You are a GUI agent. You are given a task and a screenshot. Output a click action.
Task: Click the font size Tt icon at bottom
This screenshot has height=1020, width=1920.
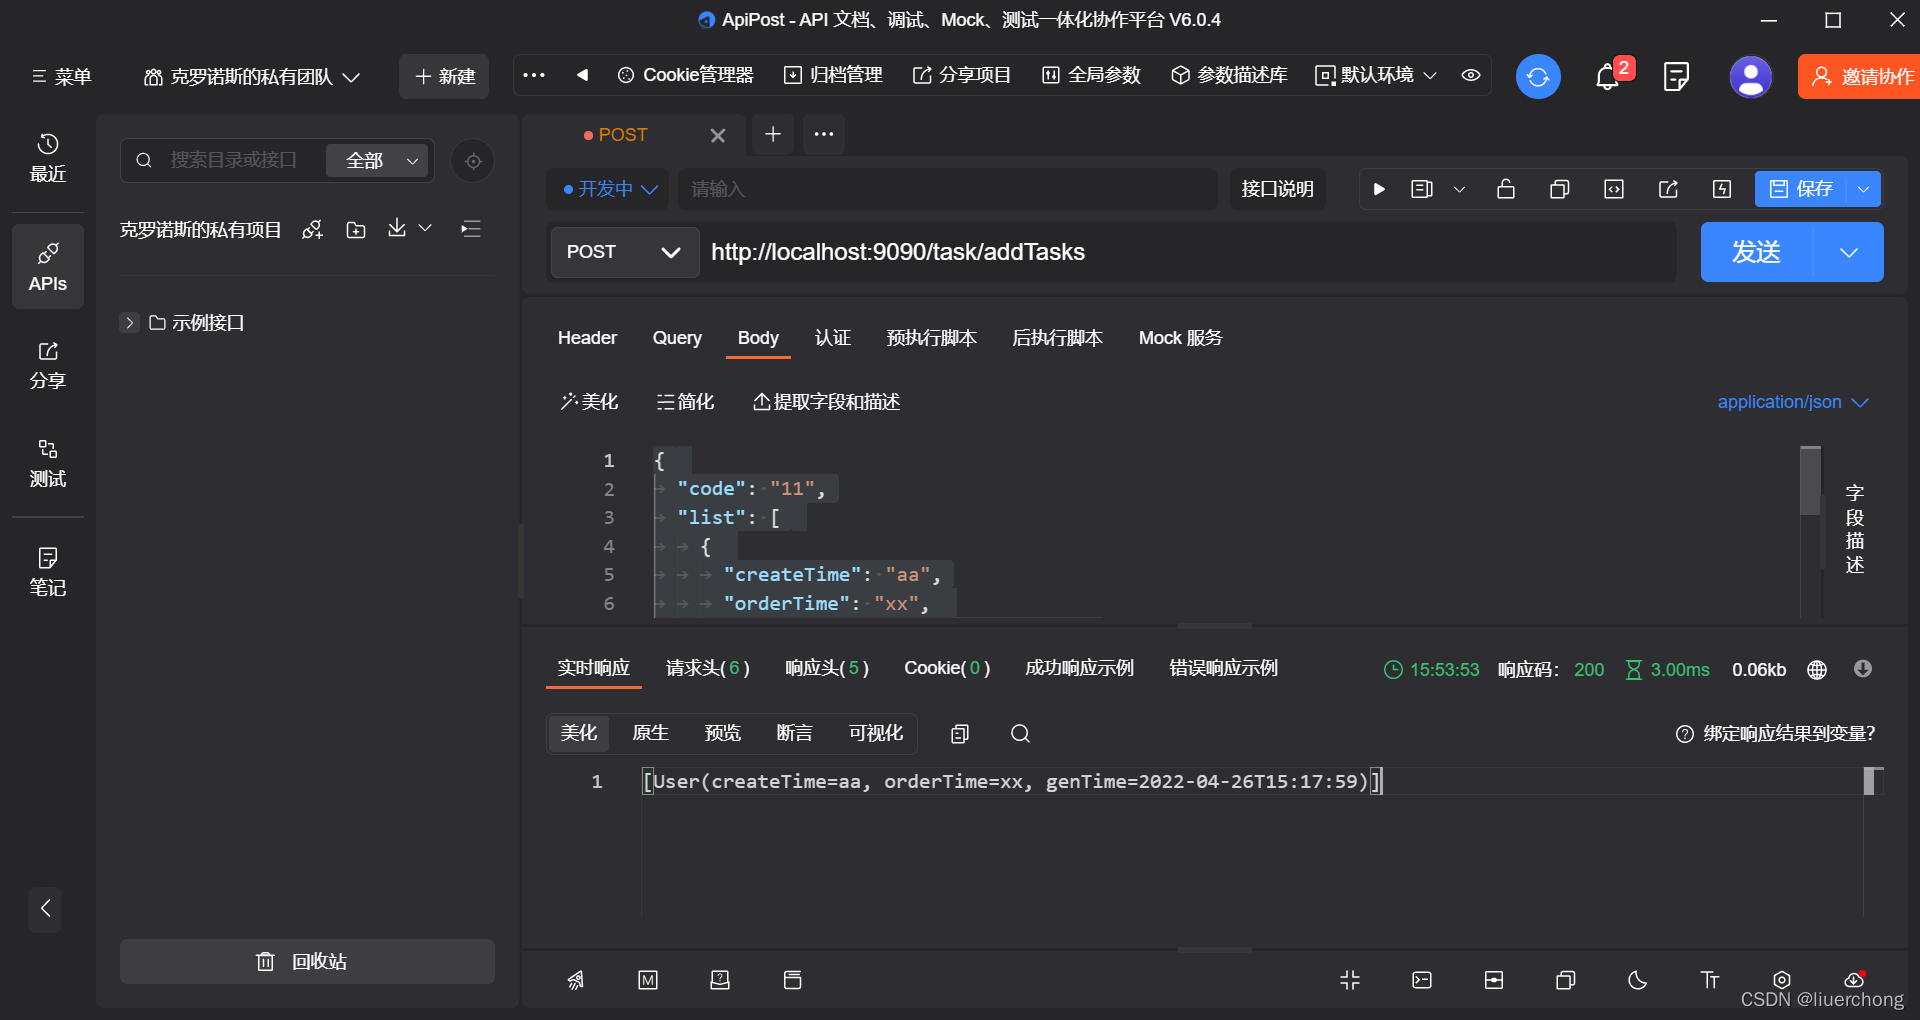pyautogui.click(x=1710, y=980)
